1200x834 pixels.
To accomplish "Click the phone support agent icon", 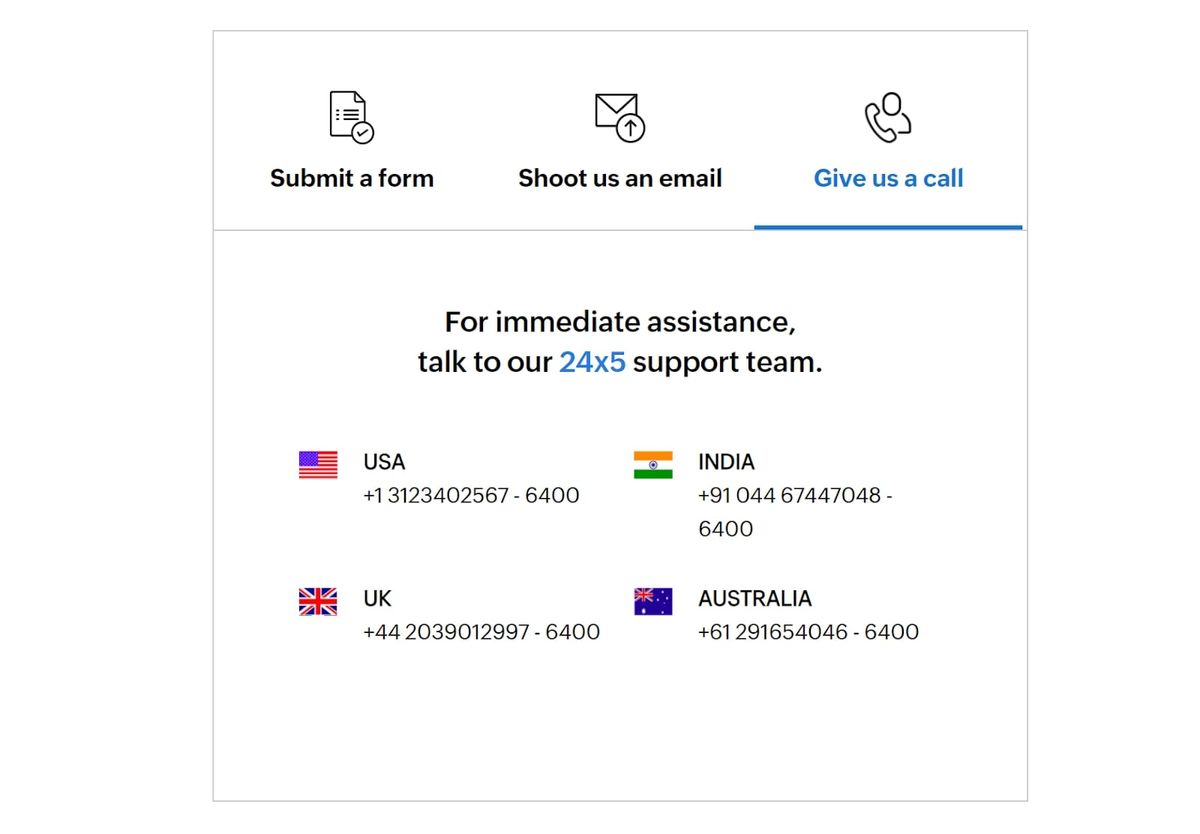I will (888, 117).
